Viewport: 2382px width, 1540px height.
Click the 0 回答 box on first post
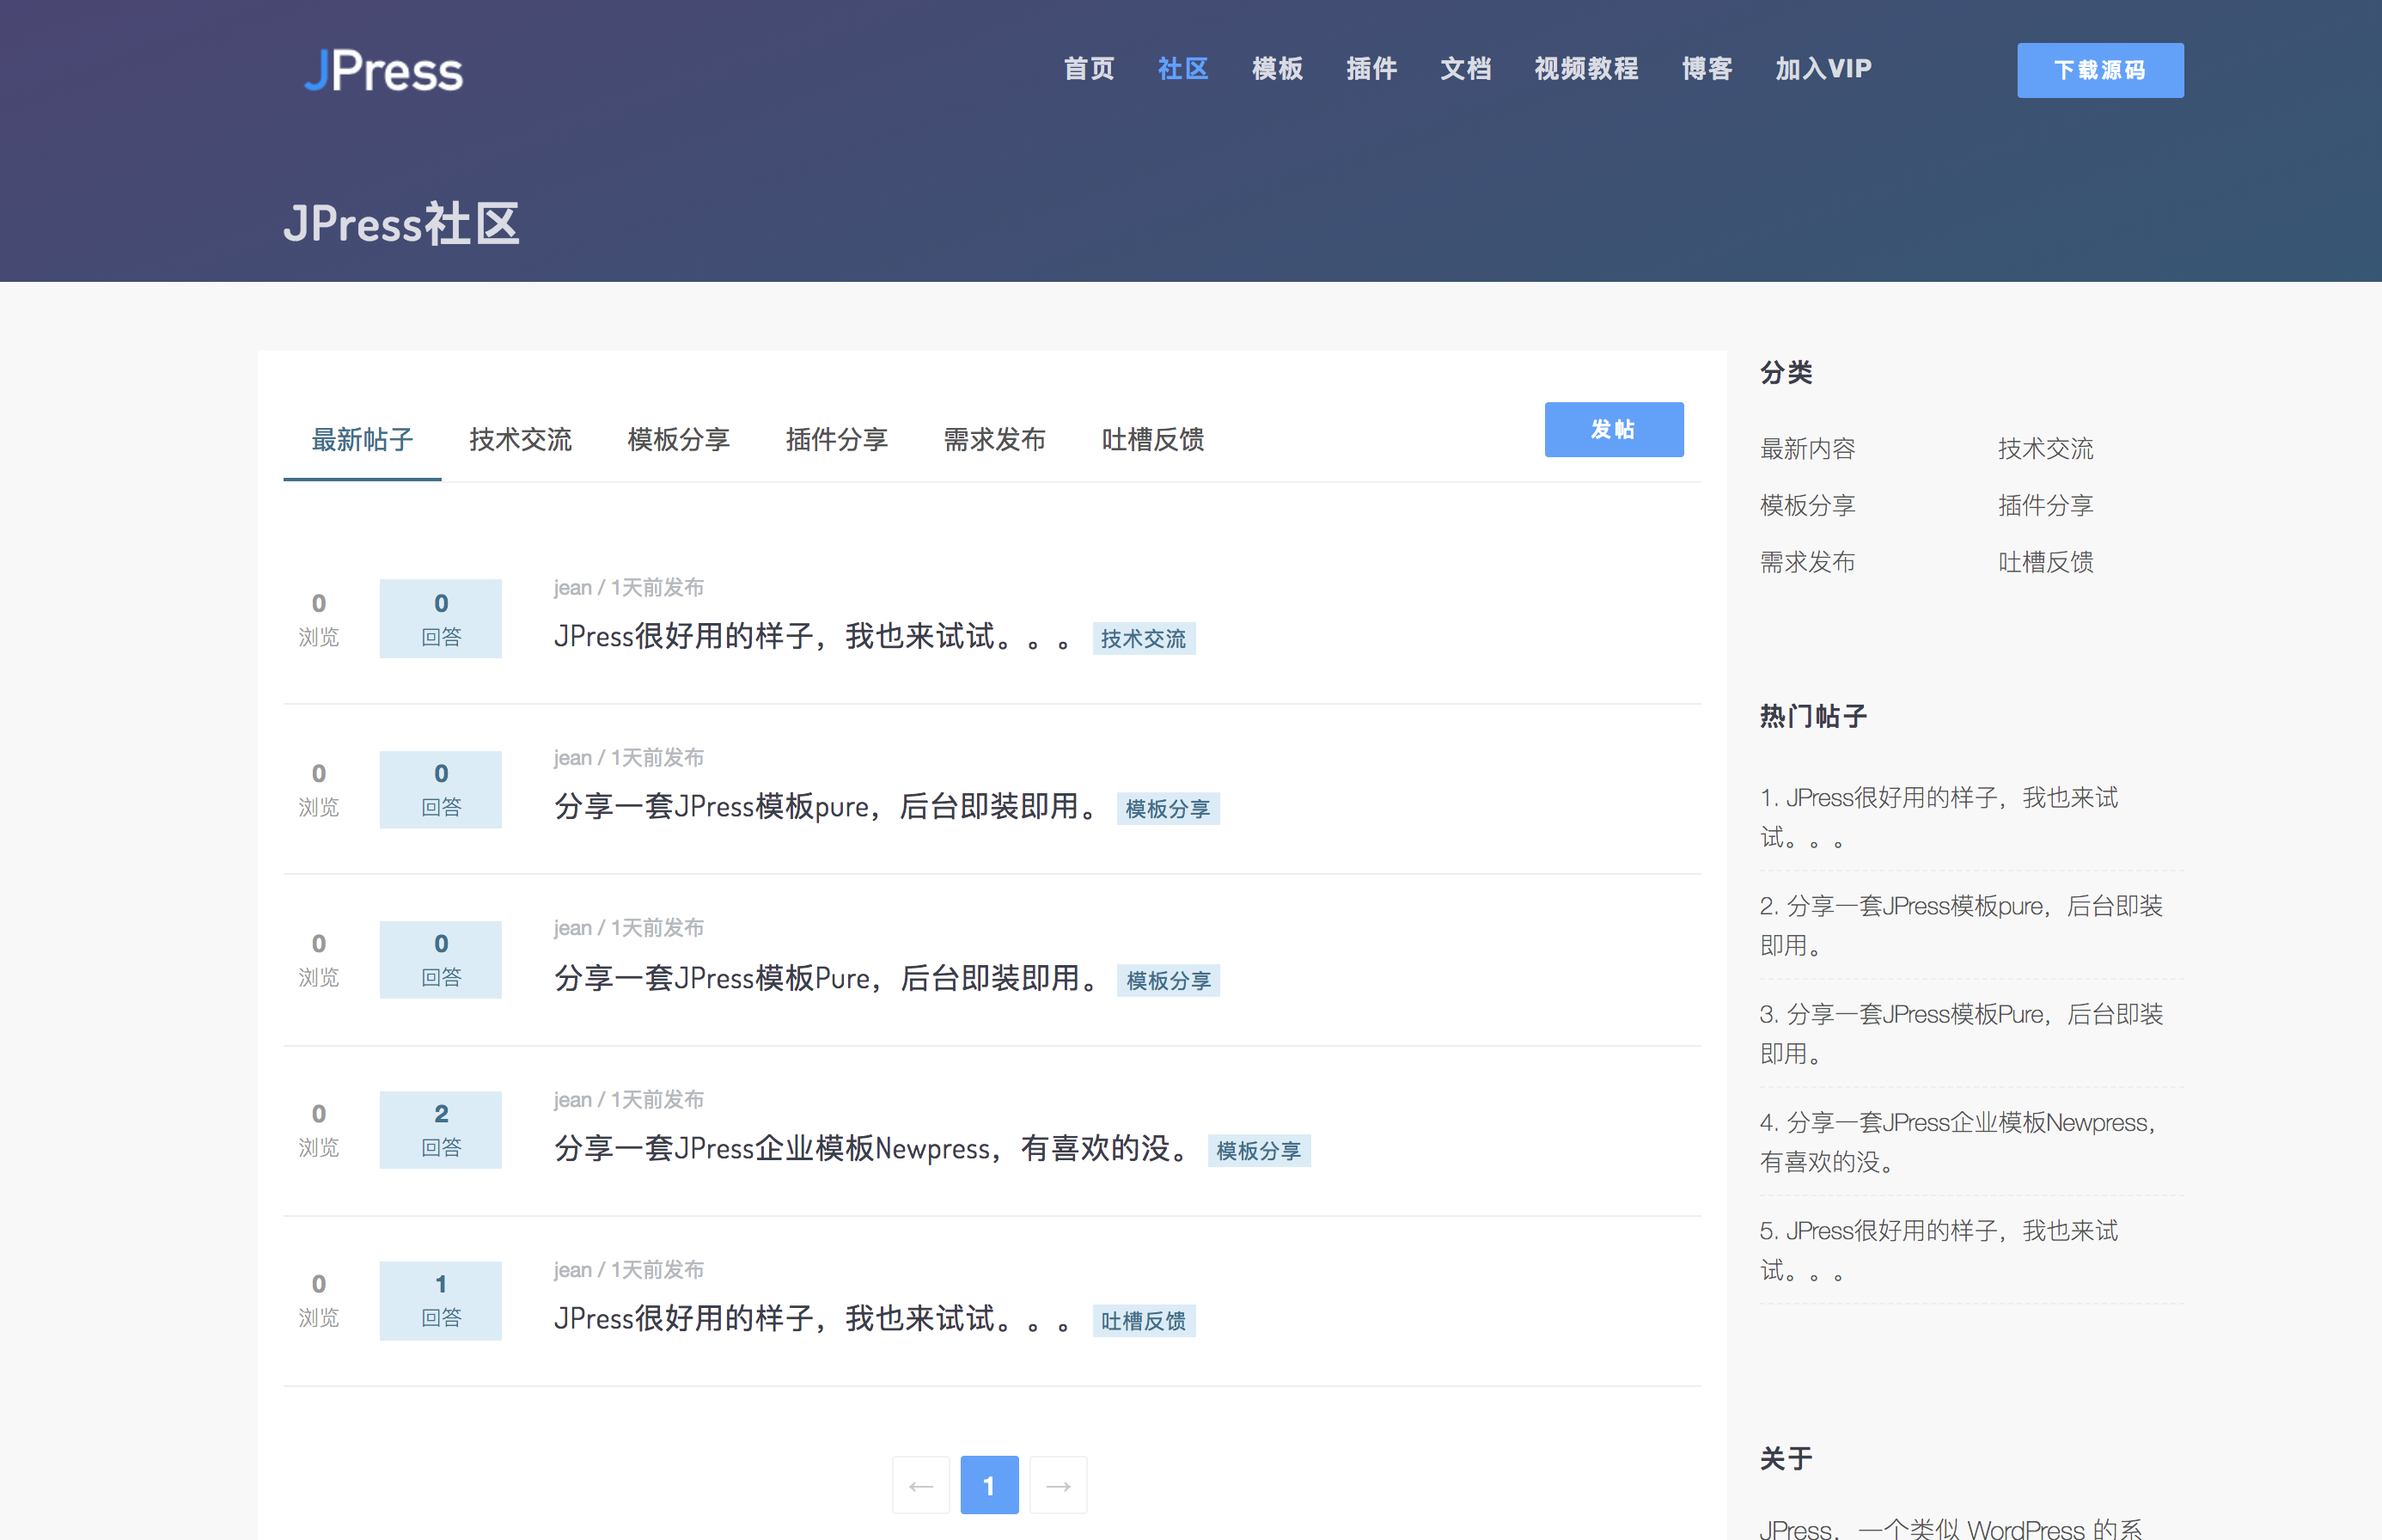tap(440, 618)
